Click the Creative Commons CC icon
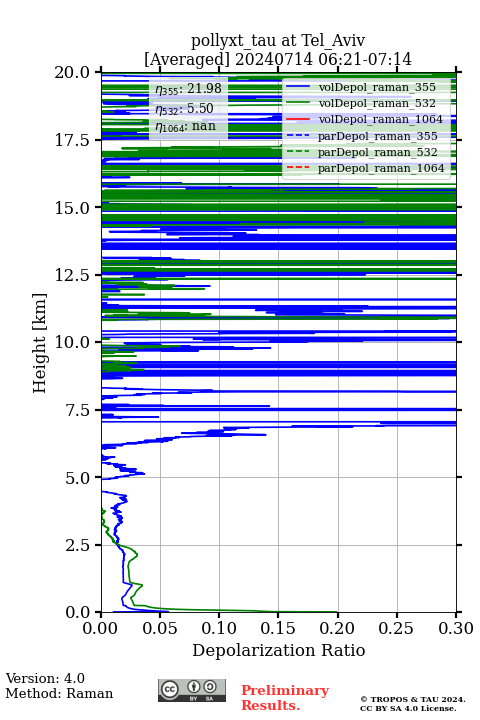 click(x=169, y=689)
